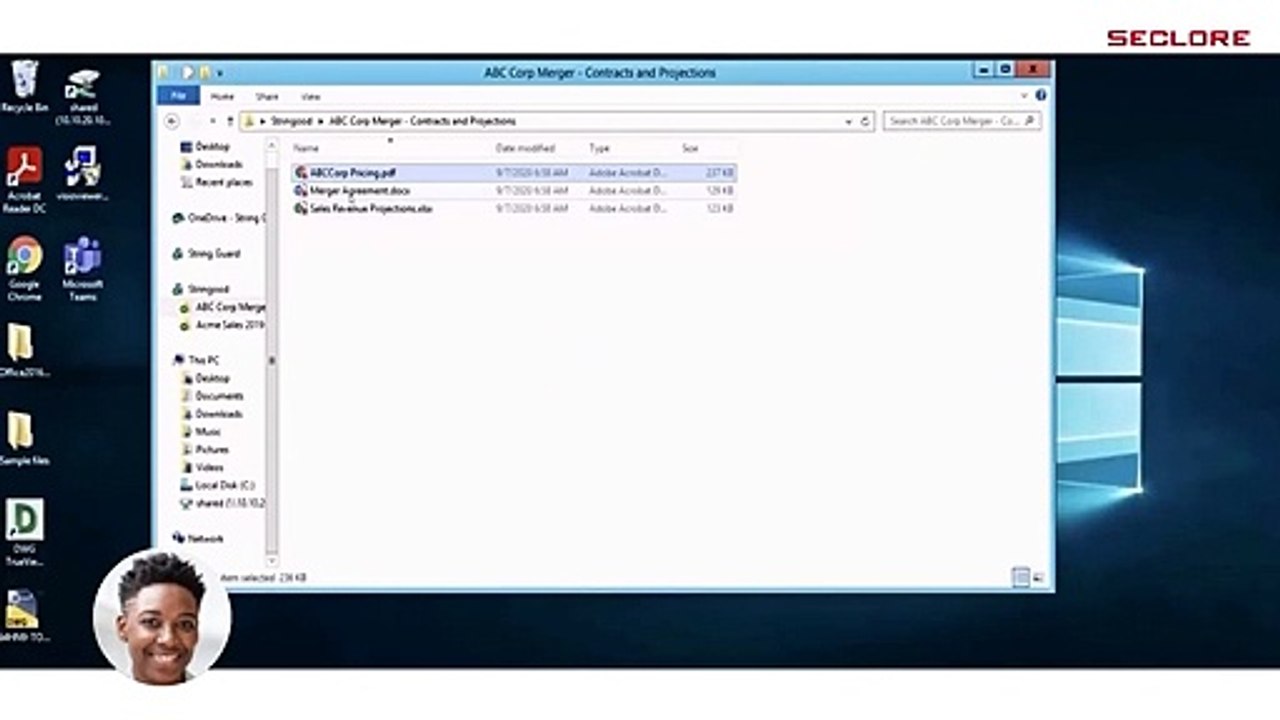
Task: Select the Merger Agreement.docx file
Action: [x=515, y=190]
